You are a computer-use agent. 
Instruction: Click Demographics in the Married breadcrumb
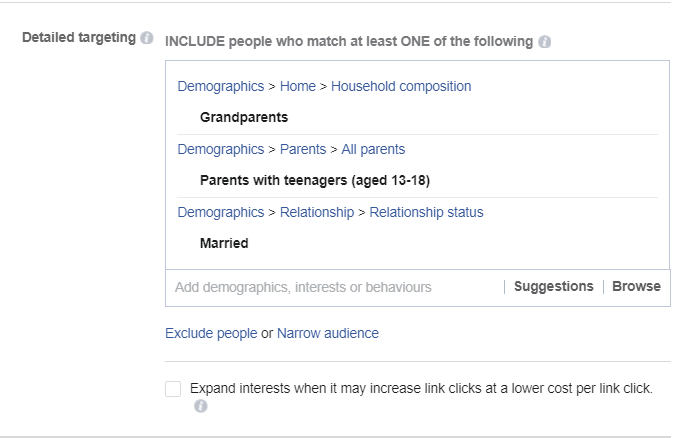[x=221, y=212]
